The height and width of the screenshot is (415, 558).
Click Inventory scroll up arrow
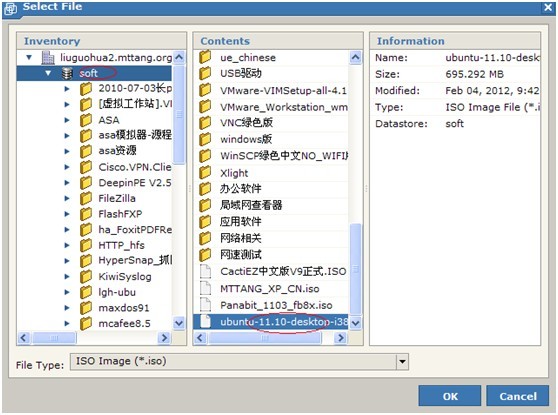(179, 57)
